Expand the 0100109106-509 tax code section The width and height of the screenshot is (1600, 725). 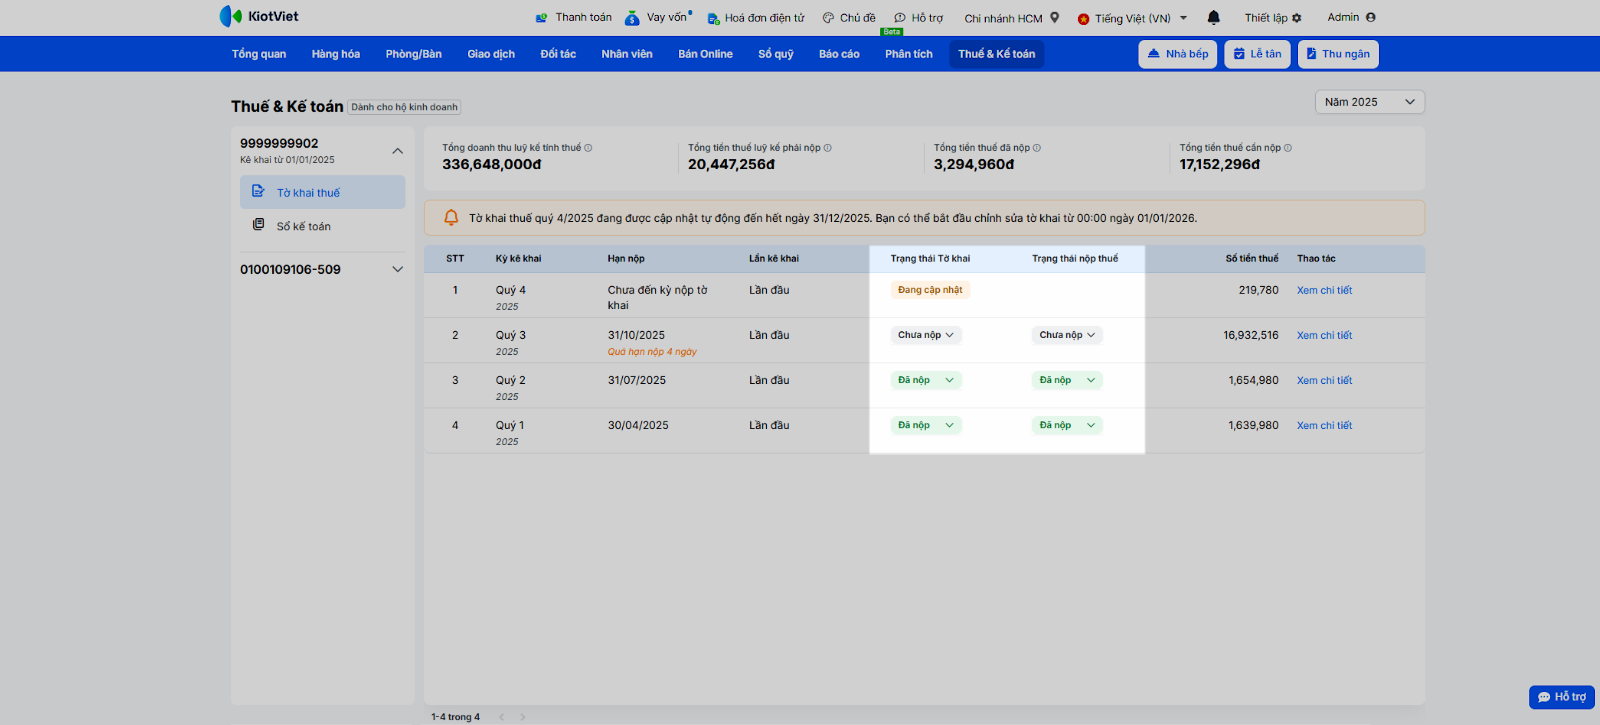click(x=398, y=269)
